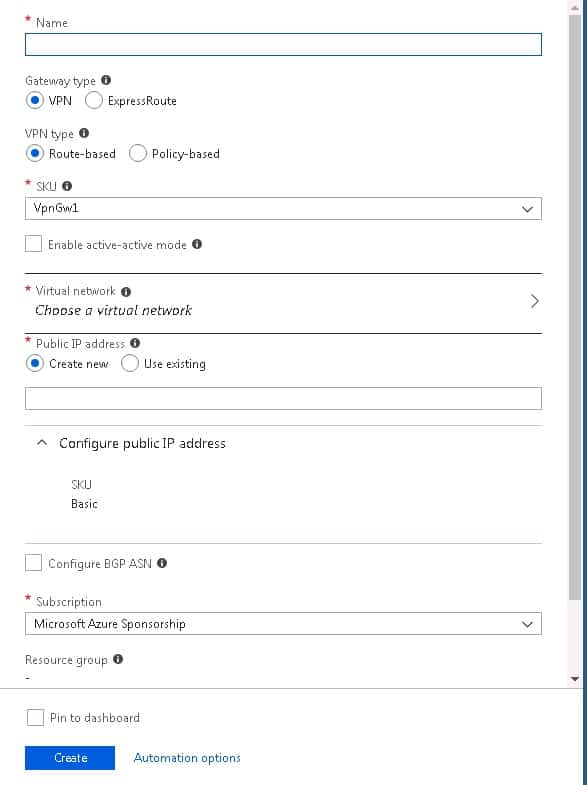Click info icon next to VPN type

click(x=84, y=133)
